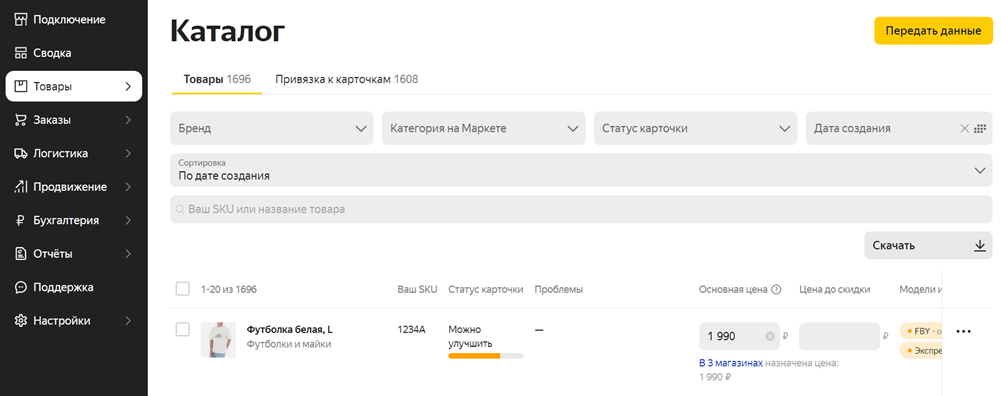The height and width of the screenshot is (396, 1001).
Task: Click the Заказы shopping cart icon
Action: [21, 120]
